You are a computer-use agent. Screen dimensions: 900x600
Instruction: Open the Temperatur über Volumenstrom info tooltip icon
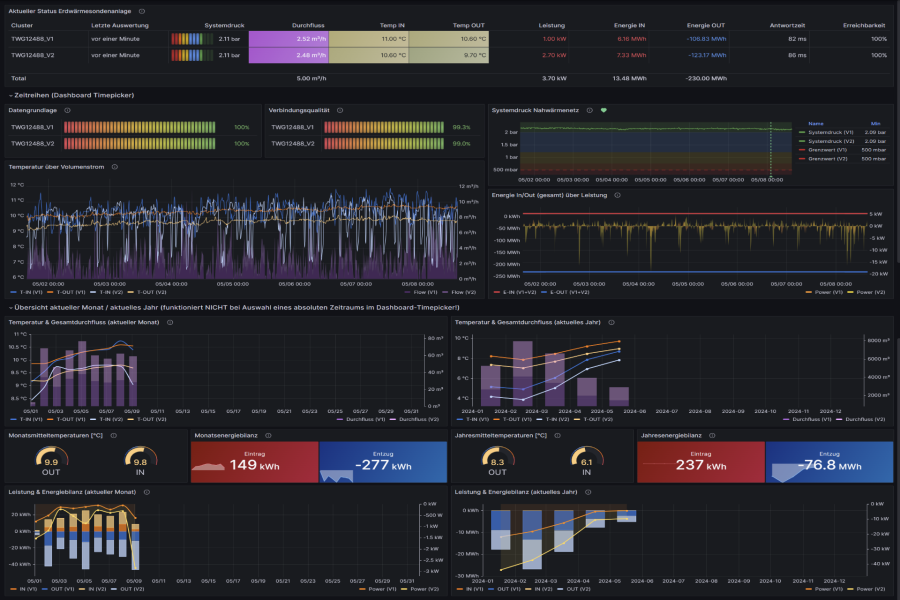click(114, 168)
